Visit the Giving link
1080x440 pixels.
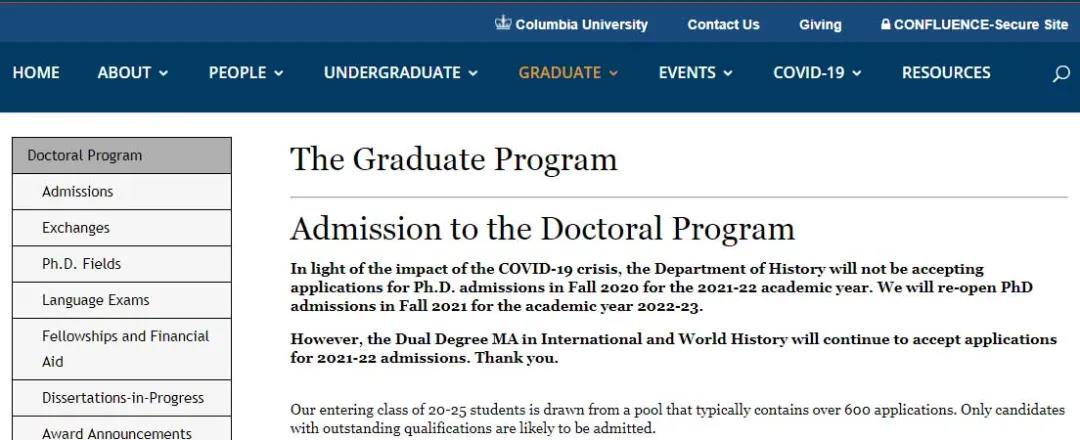(x=820, y=25)
